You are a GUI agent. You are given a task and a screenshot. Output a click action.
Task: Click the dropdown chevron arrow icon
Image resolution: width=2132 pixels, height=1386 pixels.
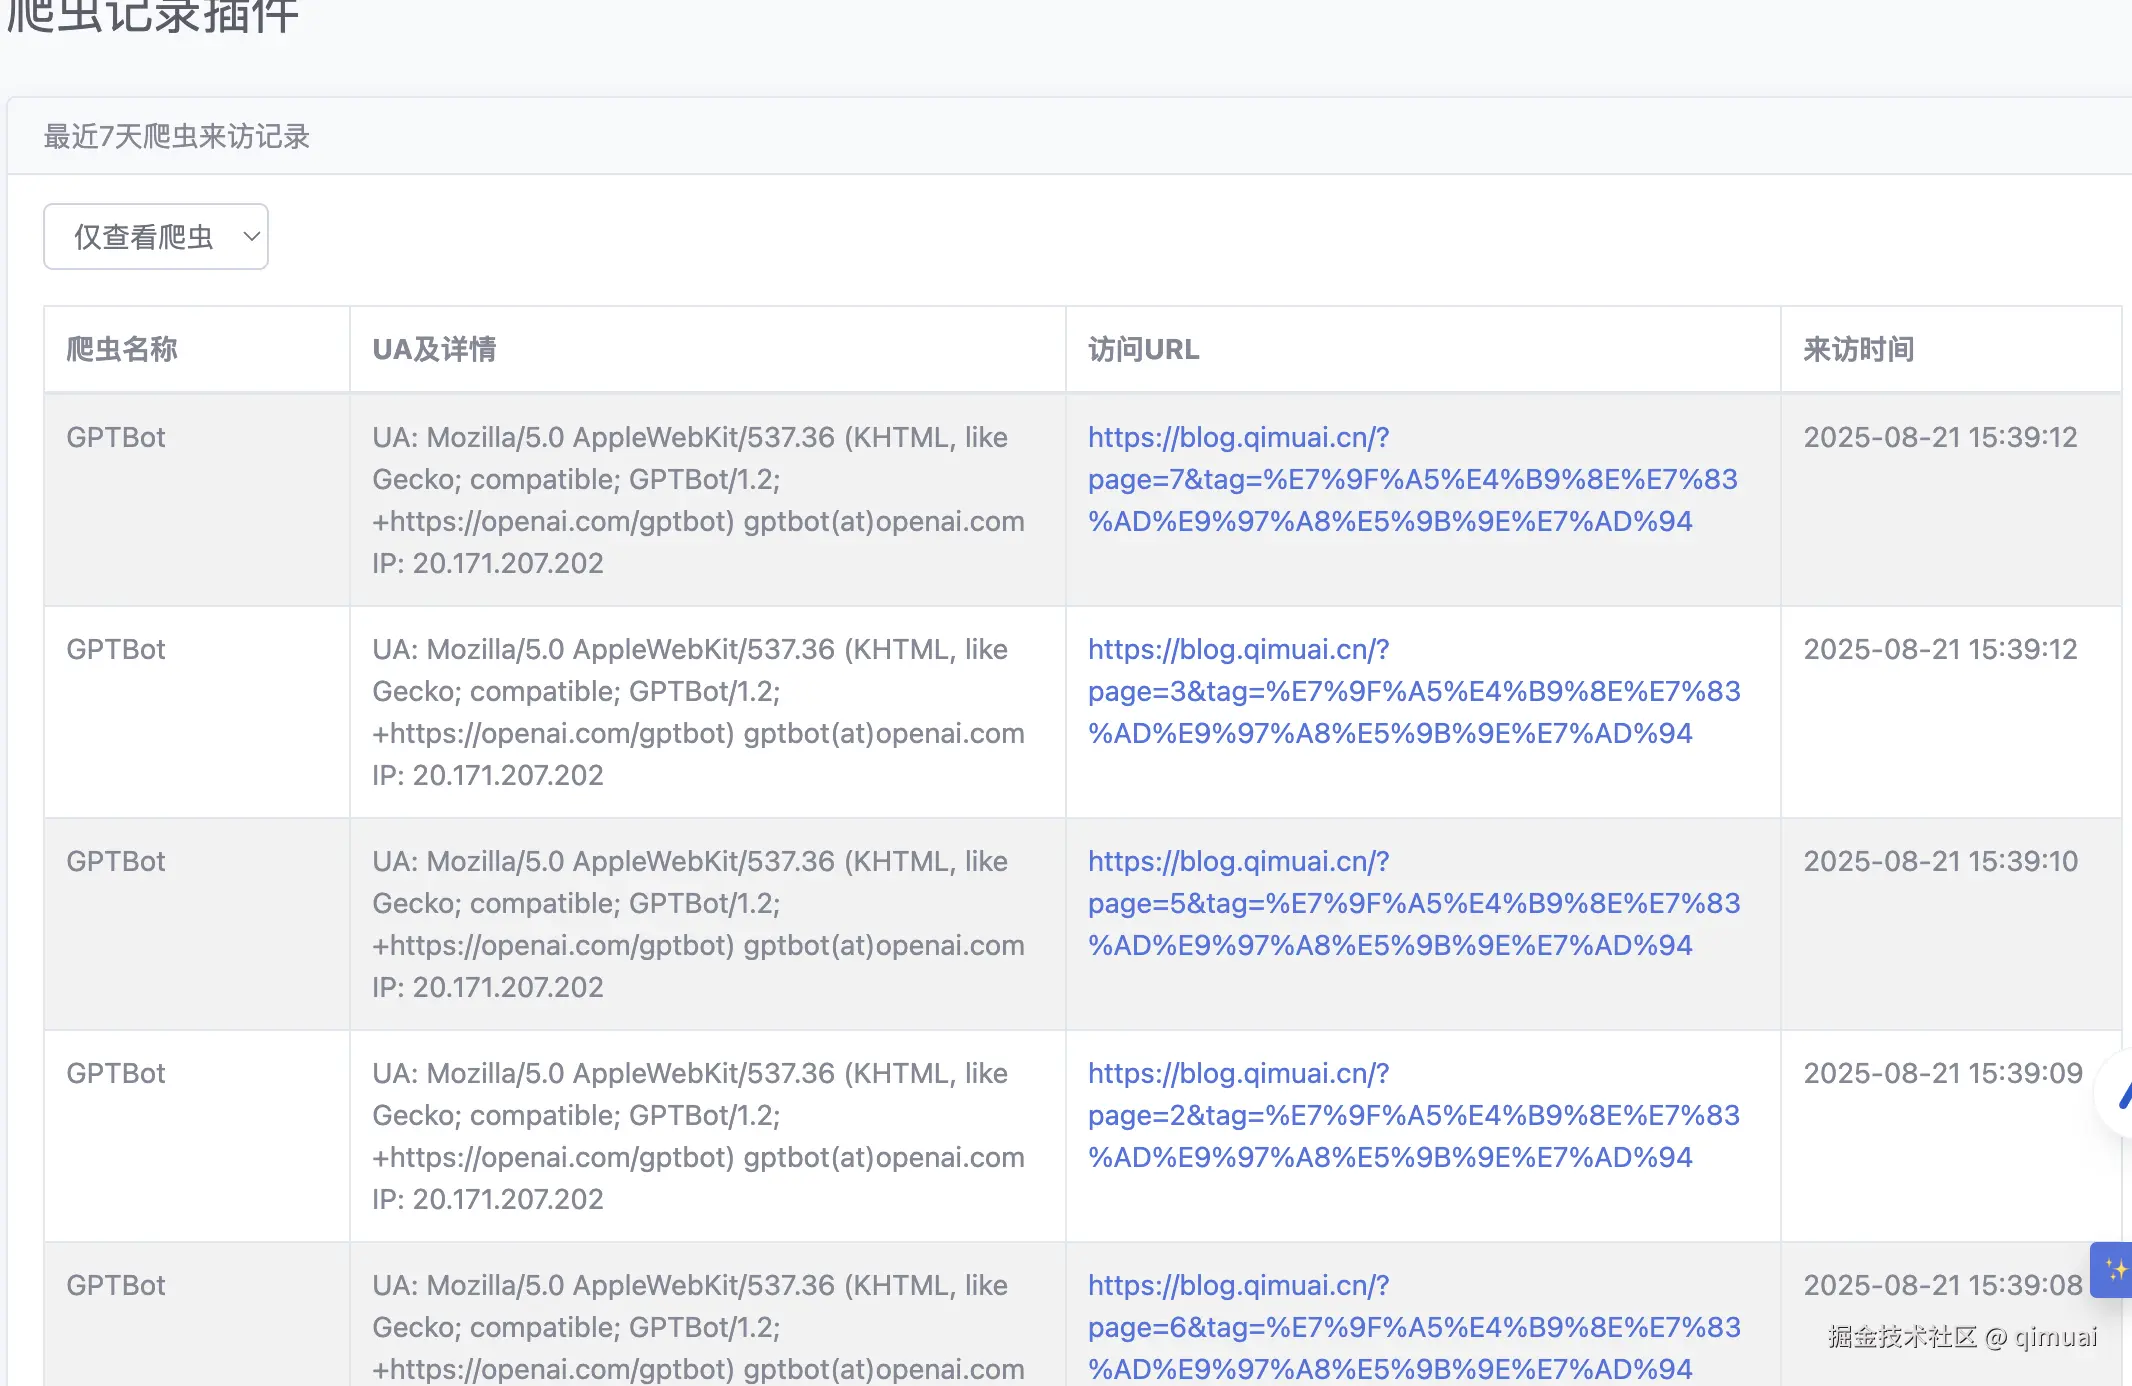click(x=251, y=237)
